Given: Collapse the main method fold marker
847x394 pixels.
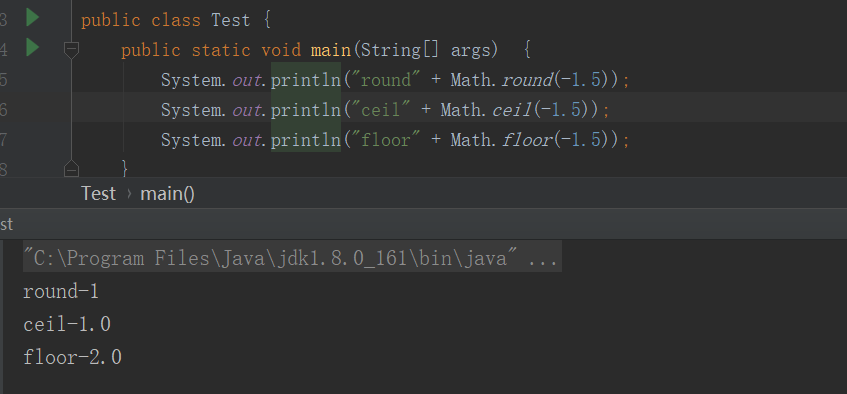Looking at the screenshot, I should 71,50.
